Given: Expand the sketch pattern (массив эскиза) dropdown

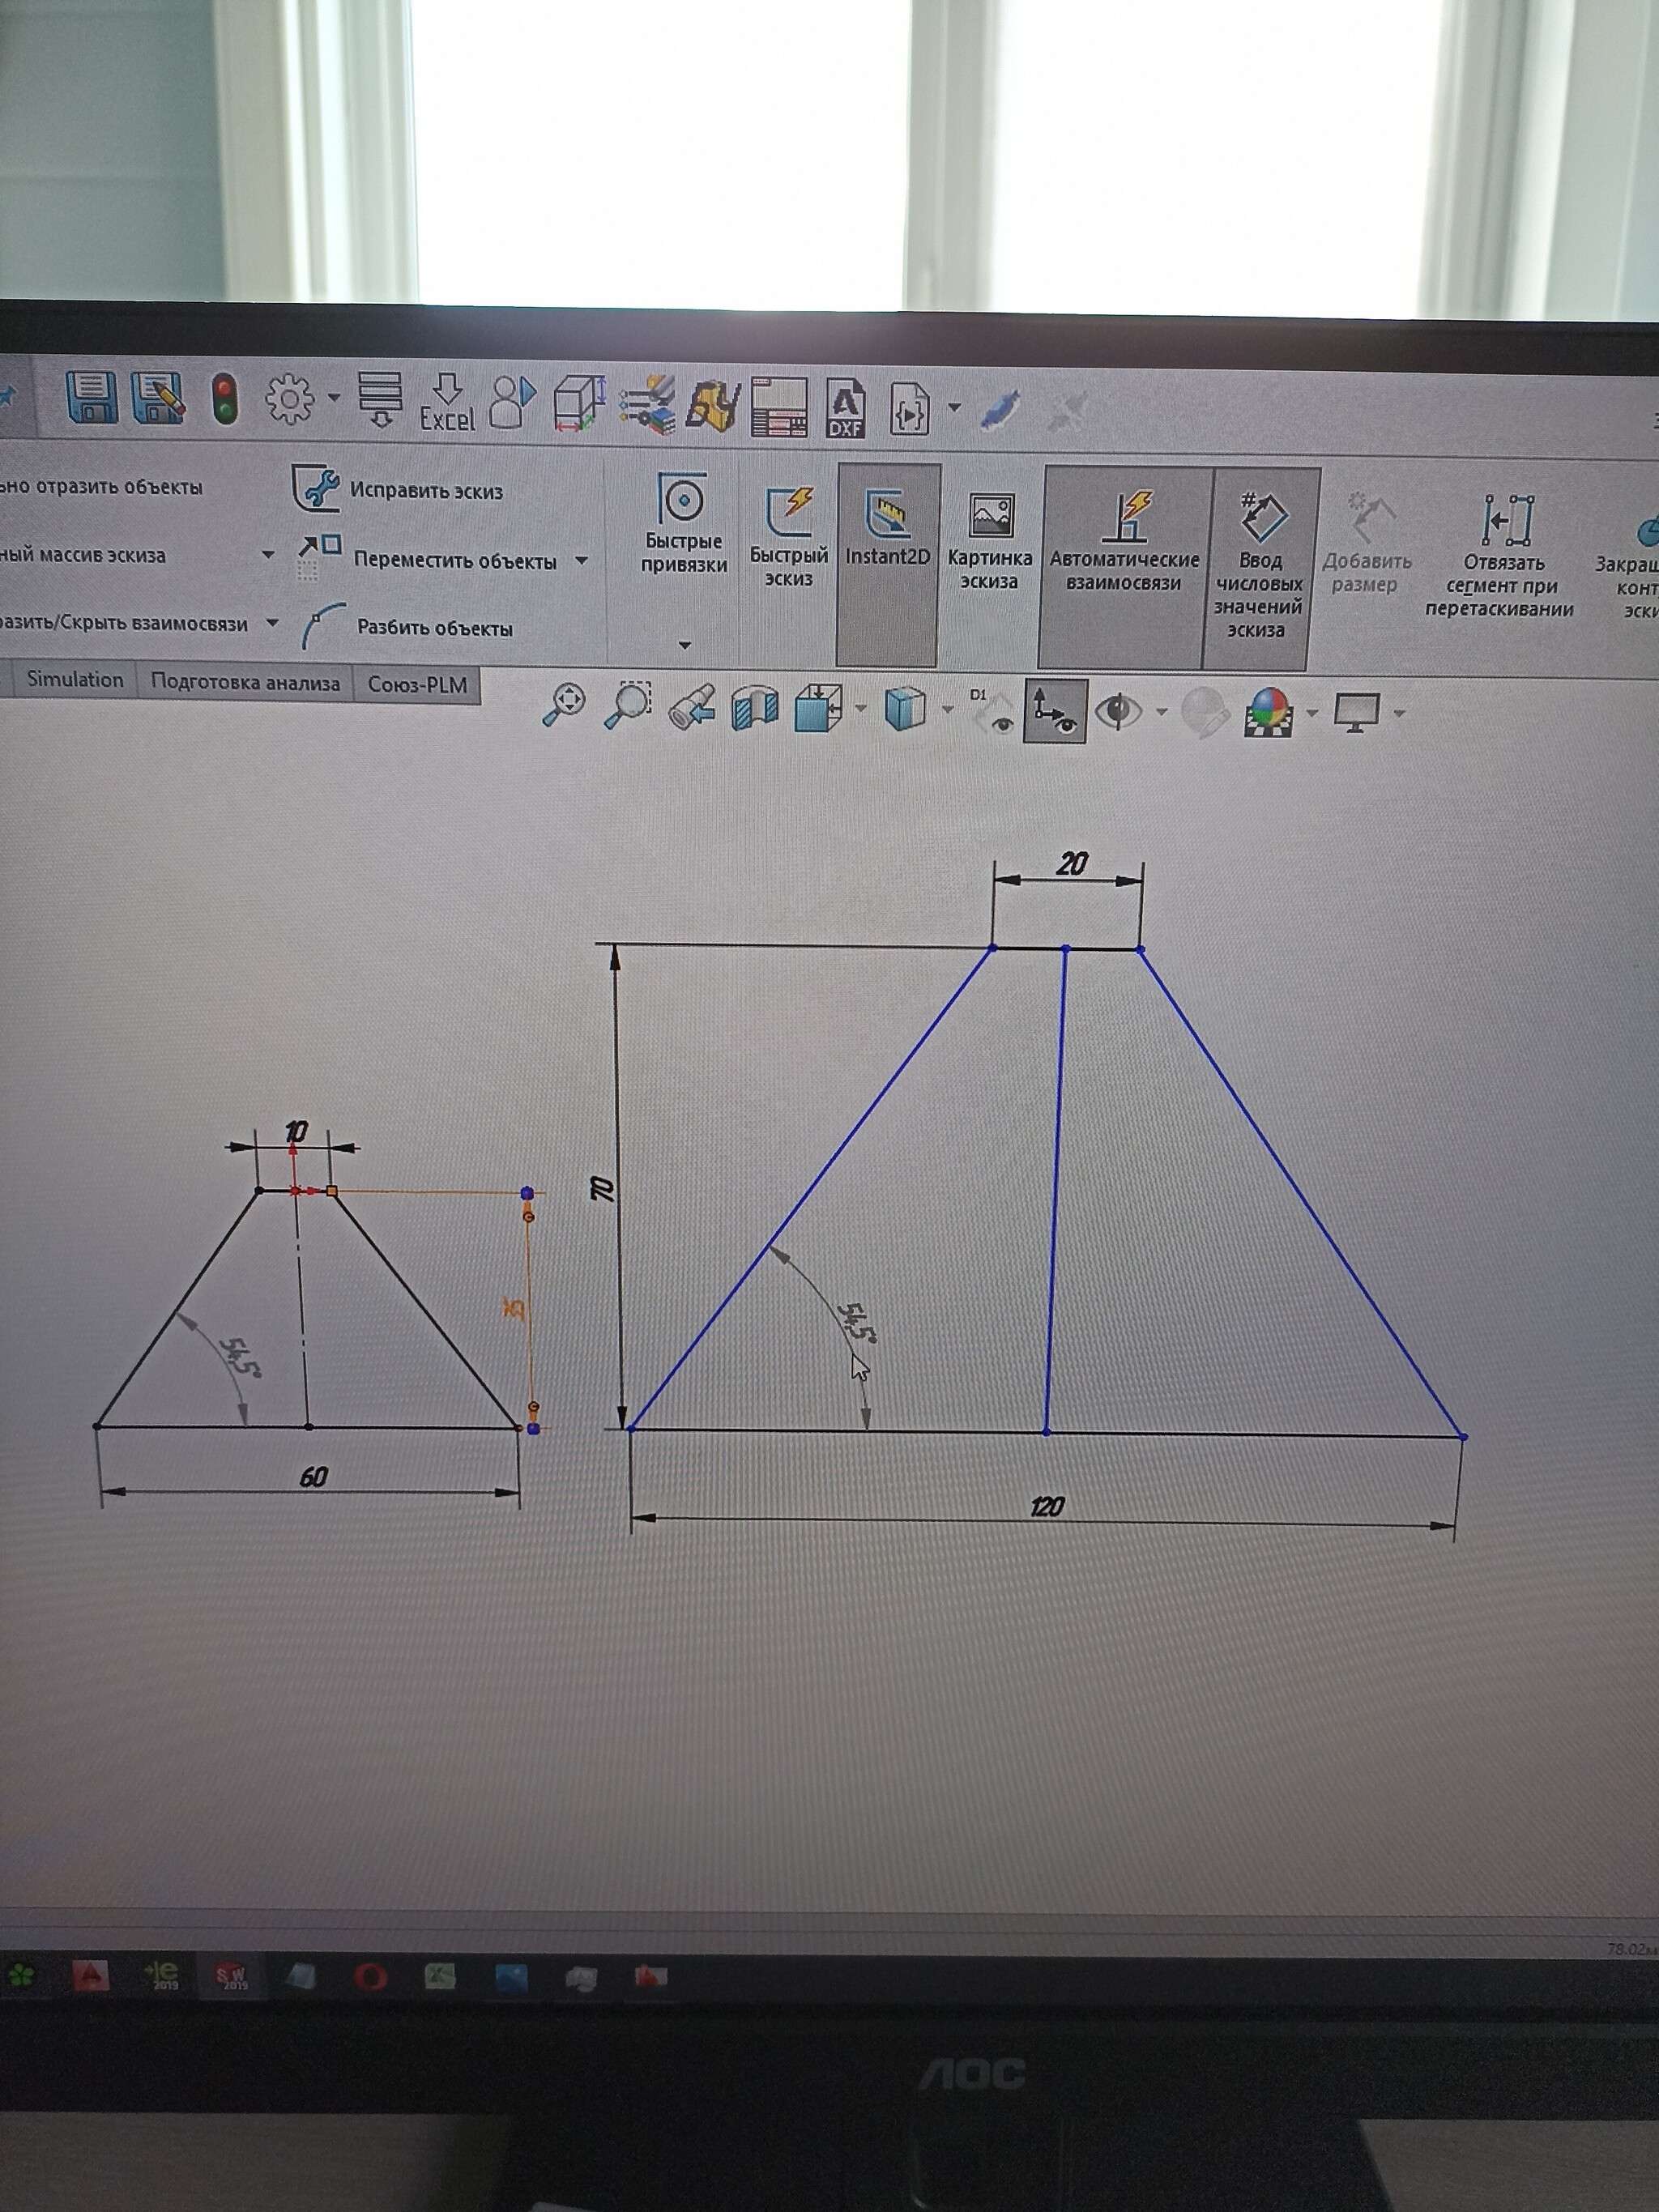Looking at the screenshot, I should click(268, 554).
